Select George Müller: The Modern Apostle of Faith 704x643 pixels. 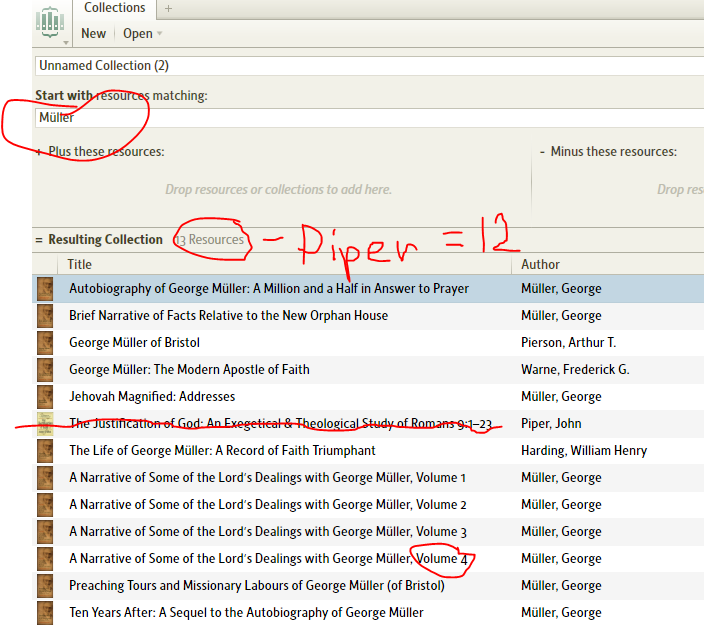click(x=189, y=369)
